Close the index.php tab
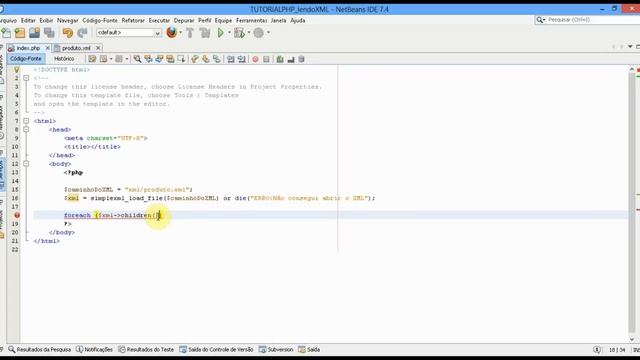This screenshot has width=640, height=360. [47, 48]
